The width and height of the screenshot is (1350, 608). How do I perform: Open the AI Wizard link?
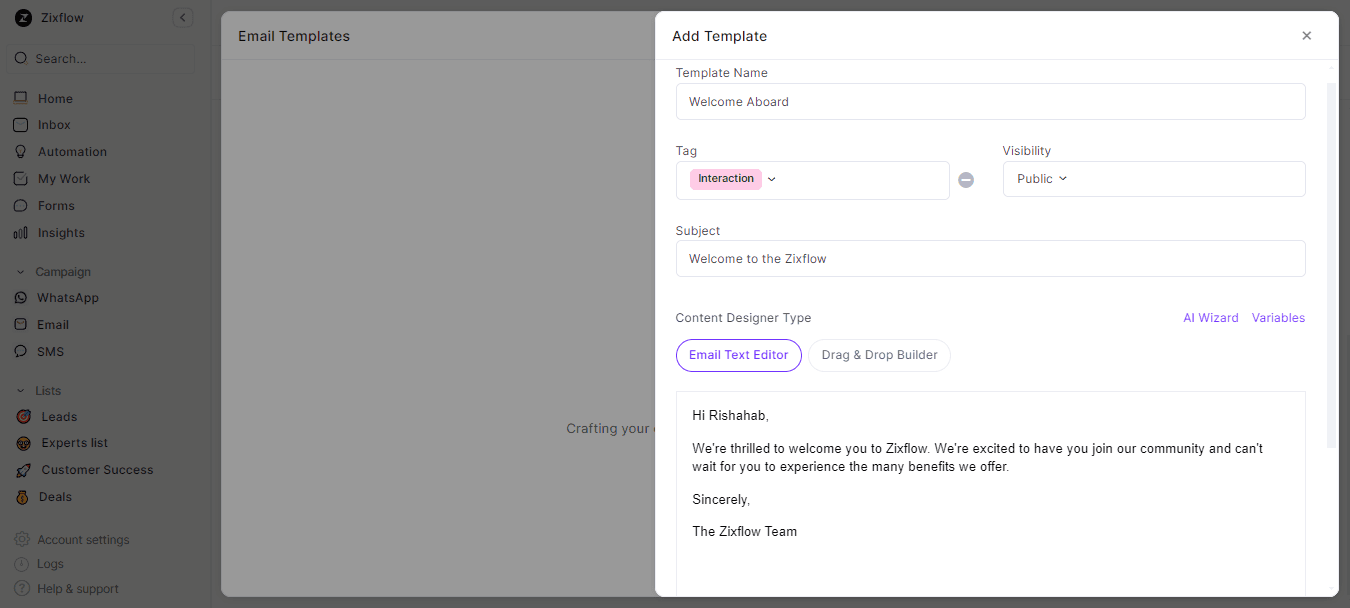click(x=1210, y=318)
